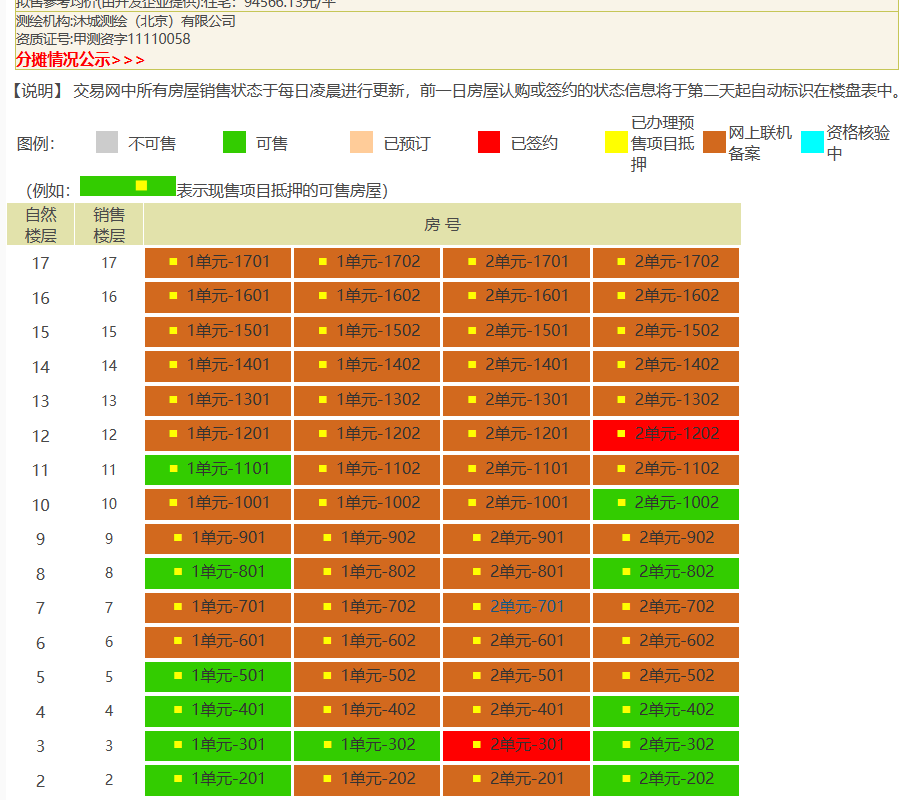Click the red 已签约 legend swatch
Screen dimensions: 923x800
(x=489, y=142)
